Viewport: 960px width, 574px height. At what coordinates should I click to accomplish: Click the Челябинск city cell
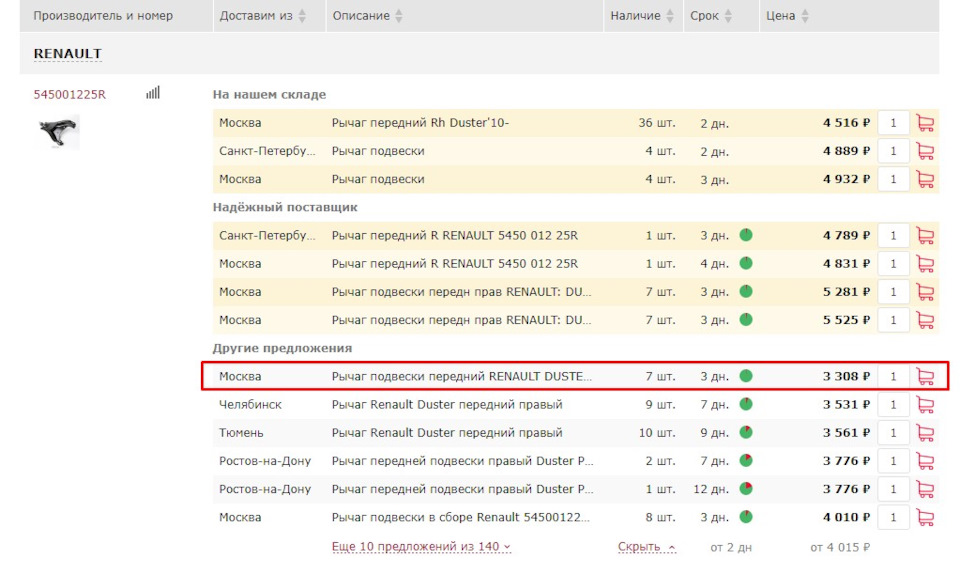click(250, 404)
